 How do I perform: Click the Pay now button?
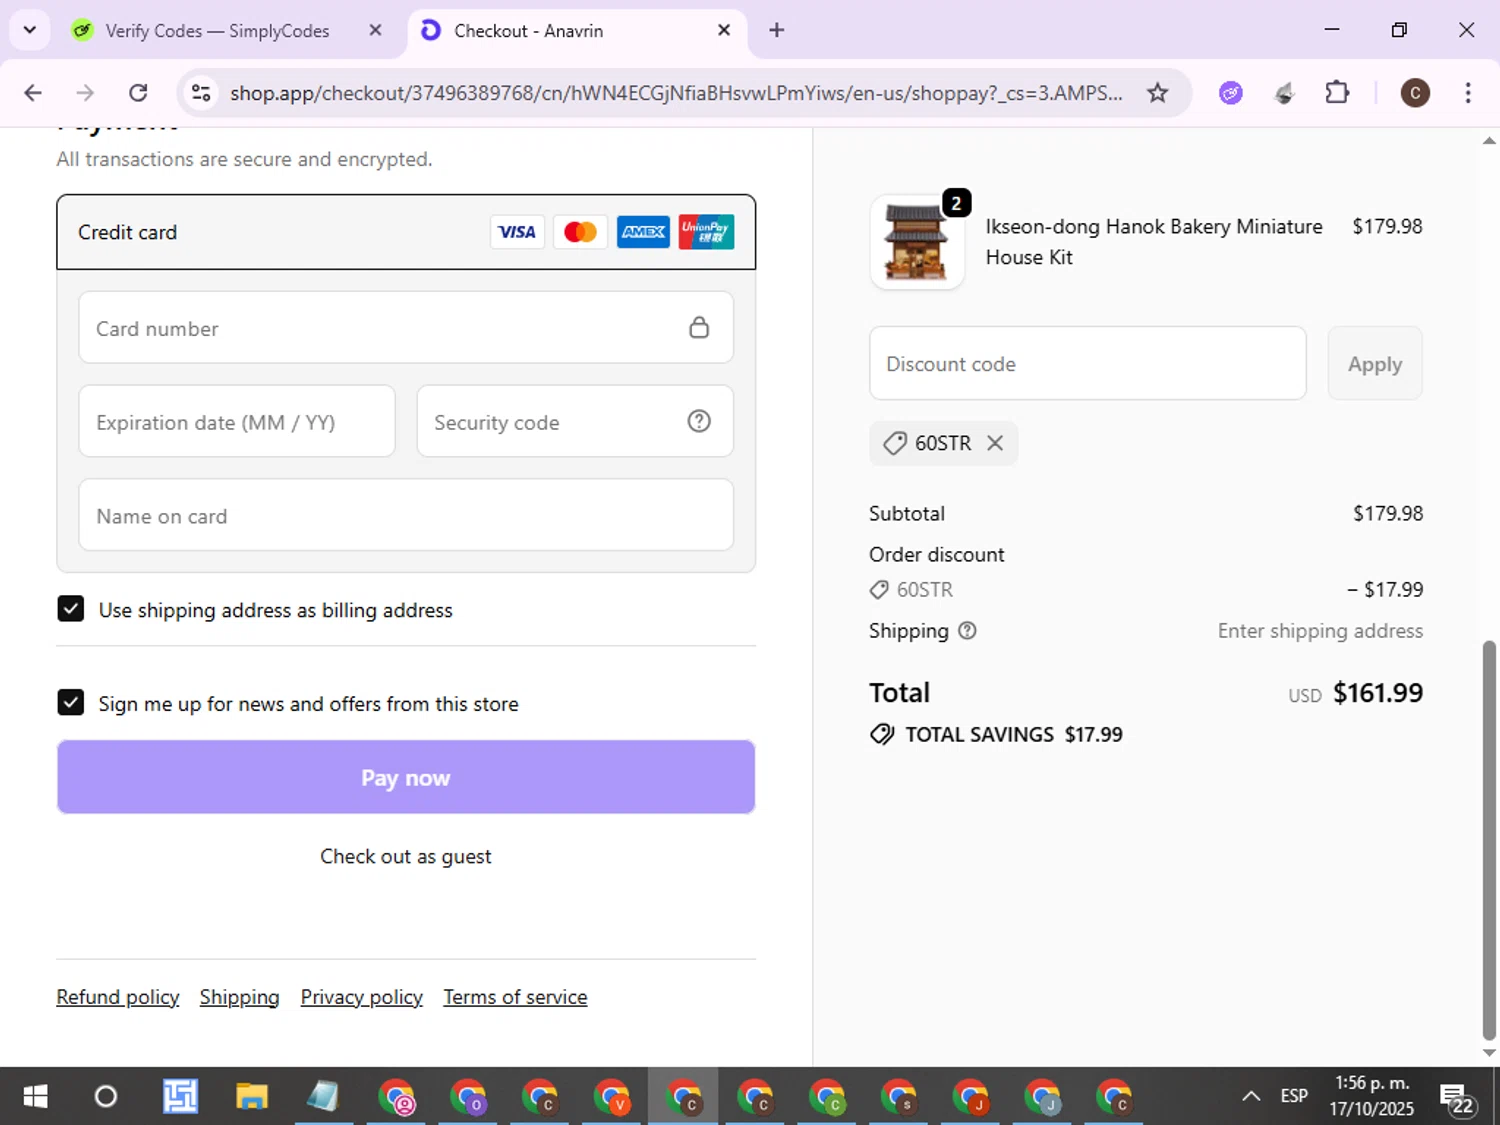[x=406, y=777]
